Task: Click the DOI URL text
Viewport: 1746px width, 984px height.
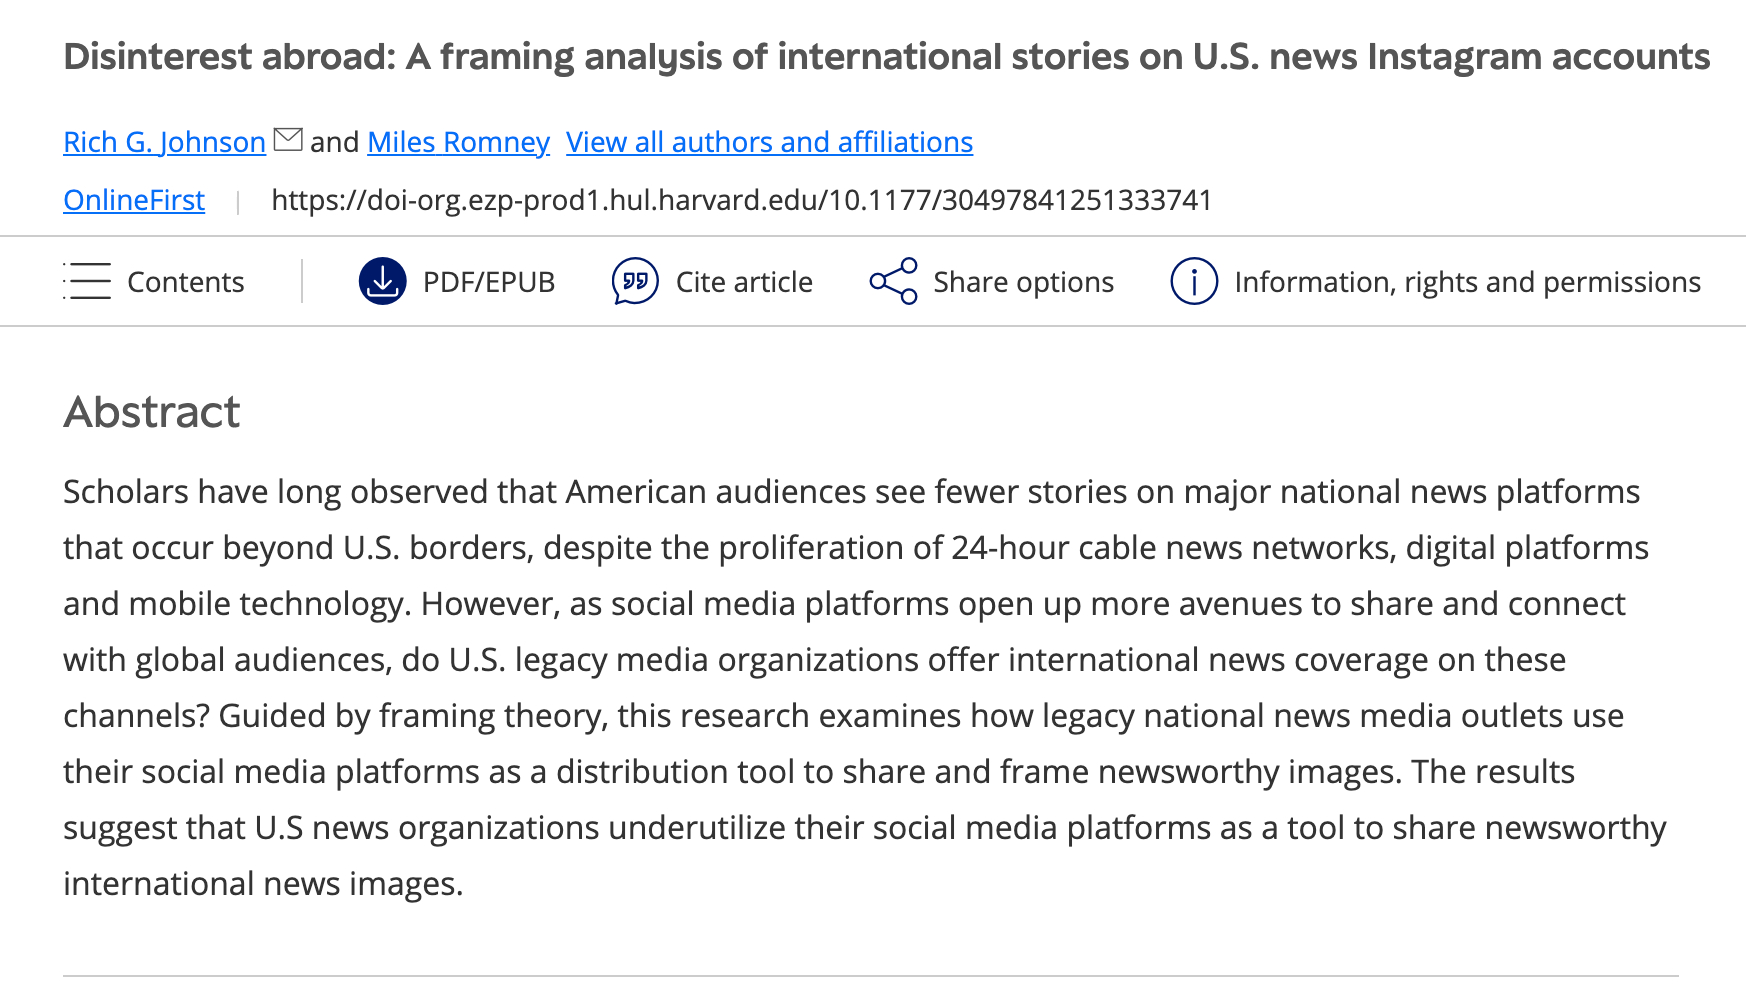Action: click(741, 200)
